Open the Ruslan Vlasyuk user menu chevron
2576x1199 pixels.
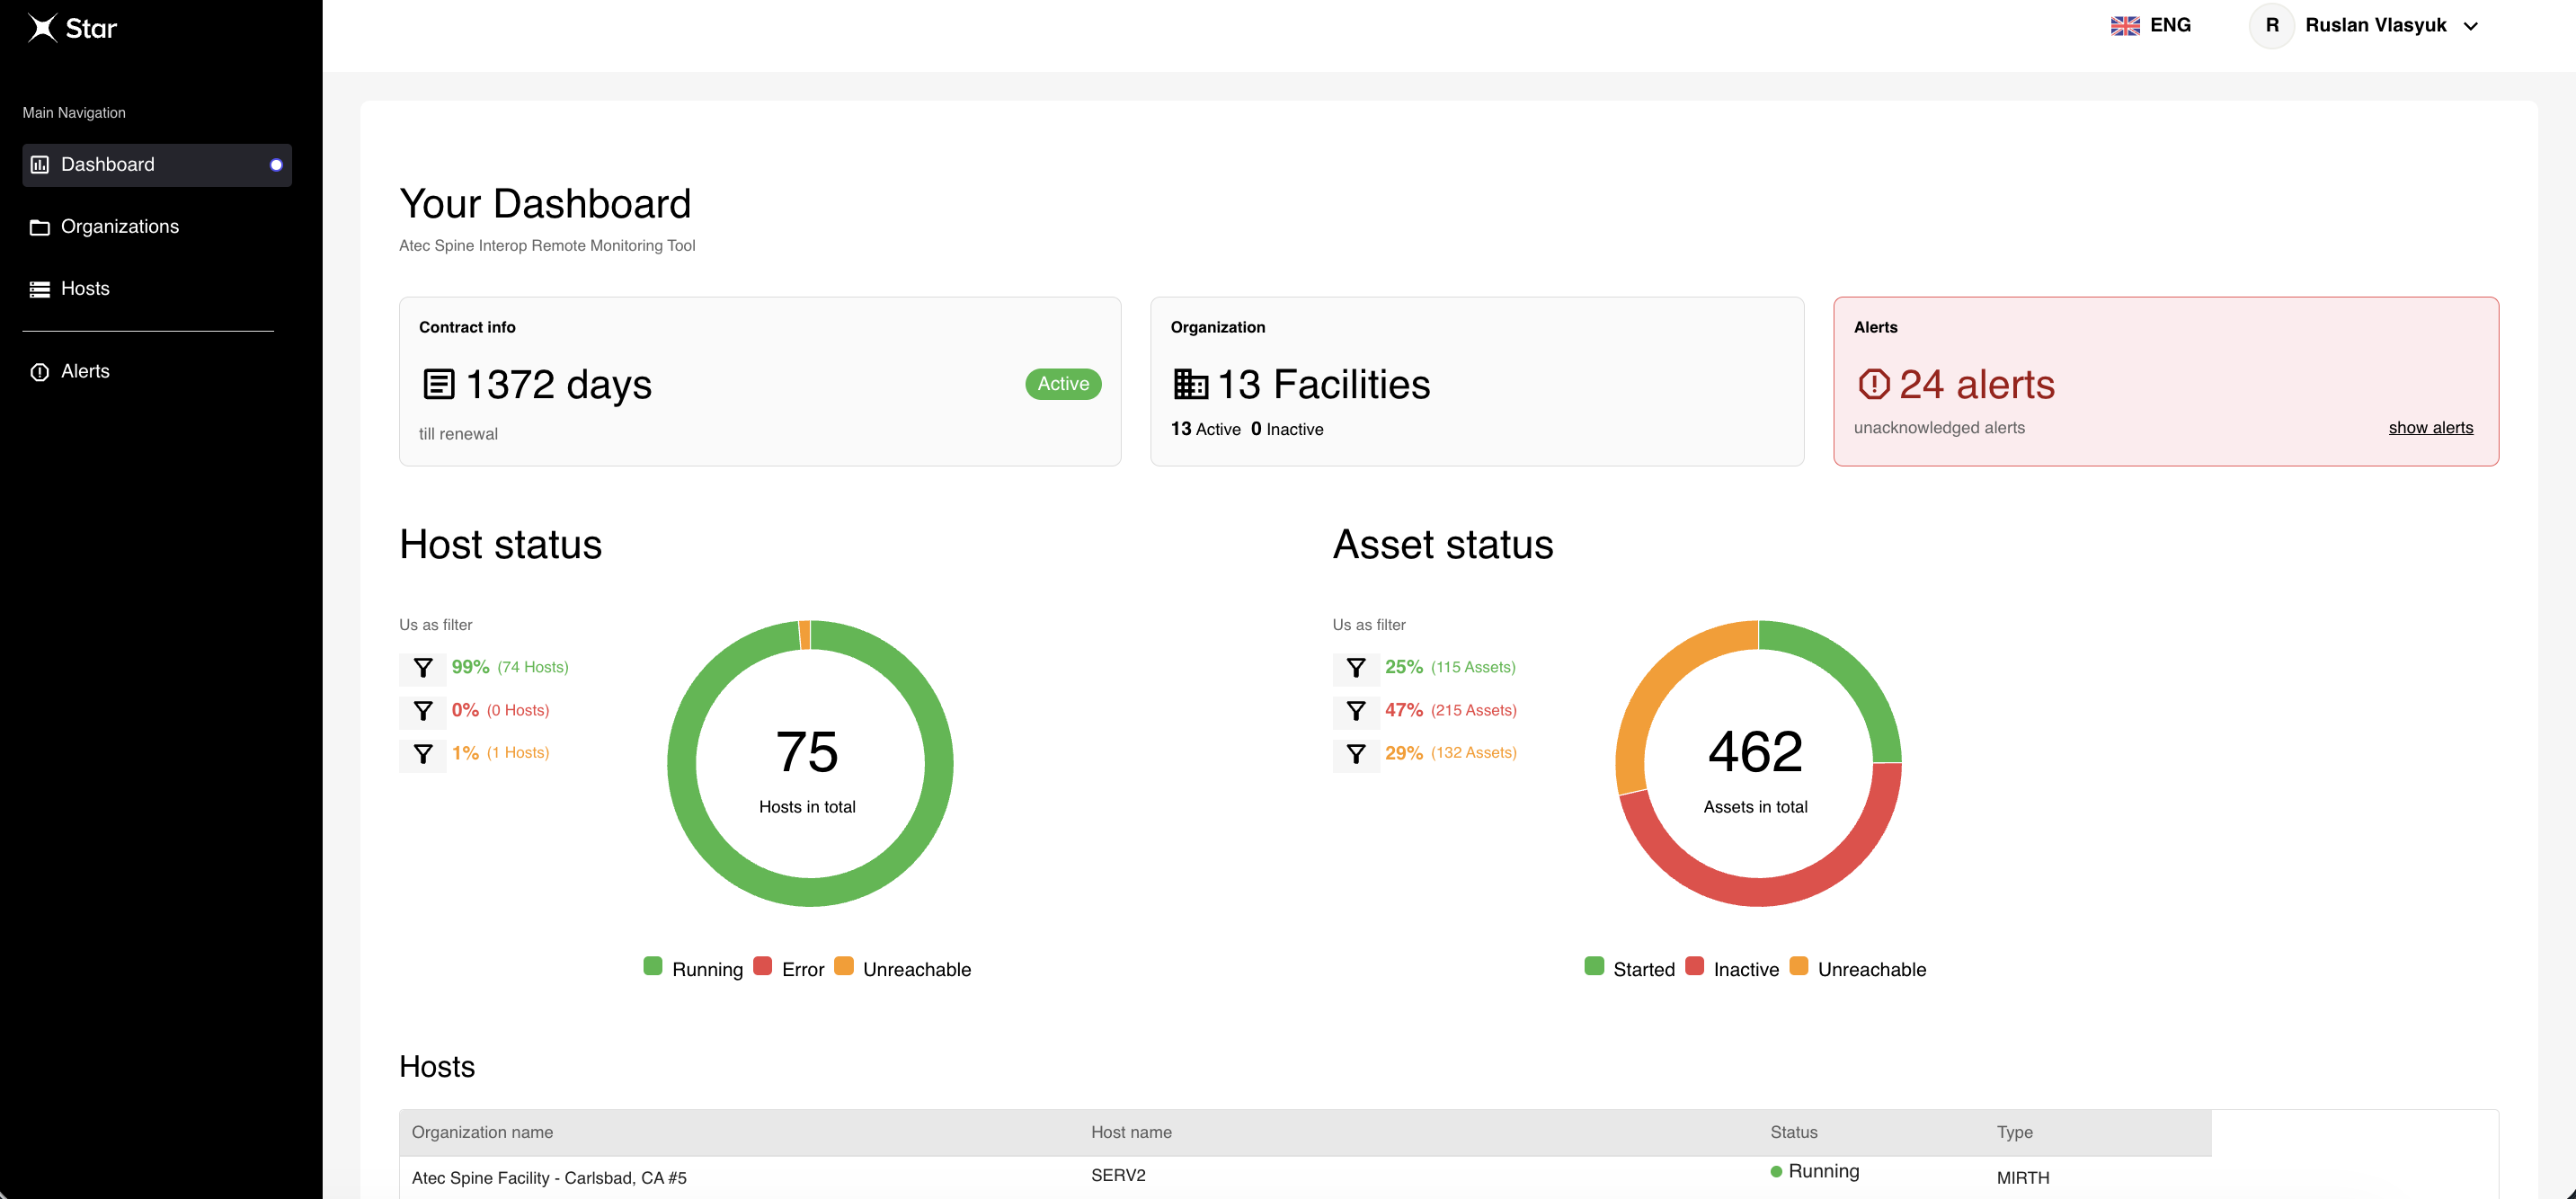point(2470,27)
